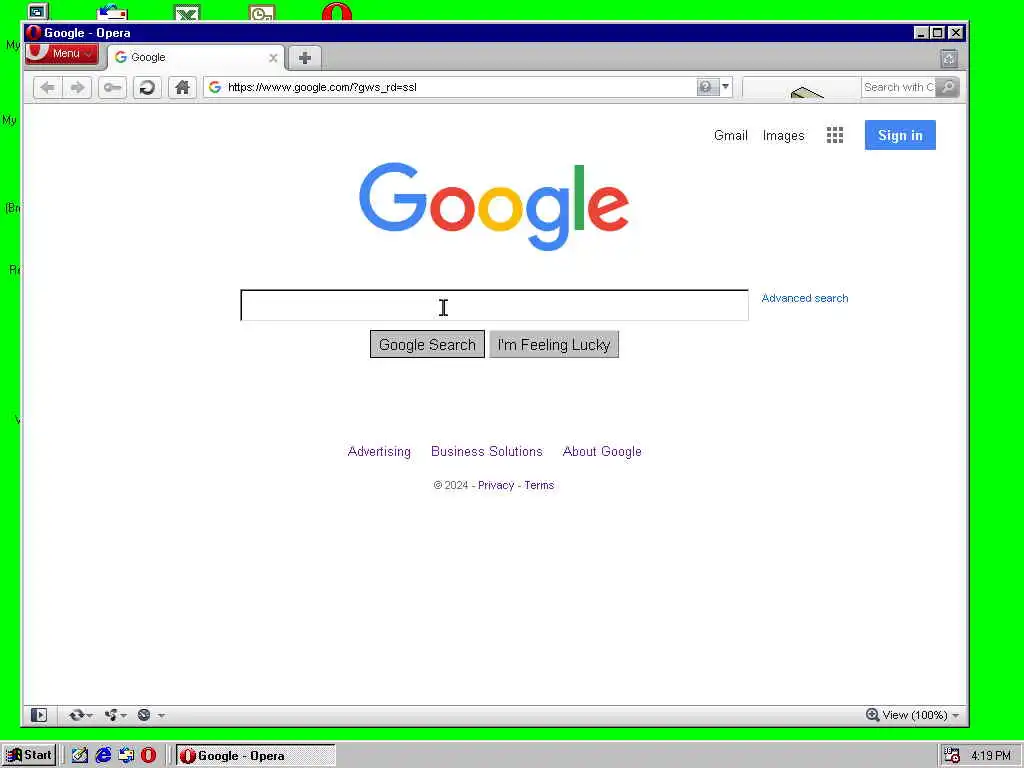Select the Google tab
The height and width of the screenshot is (768, 1024).
tap(195, 57)
